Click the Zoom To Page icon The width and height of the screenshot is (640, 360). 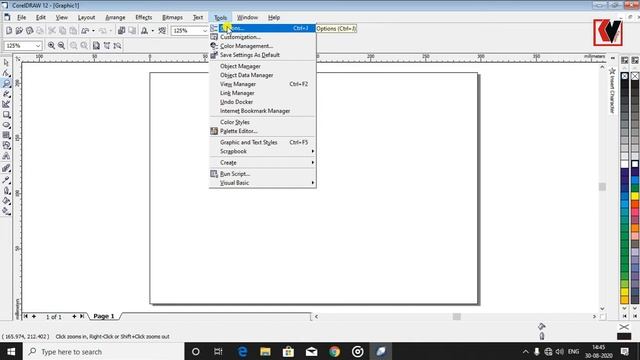coord(96,46)
